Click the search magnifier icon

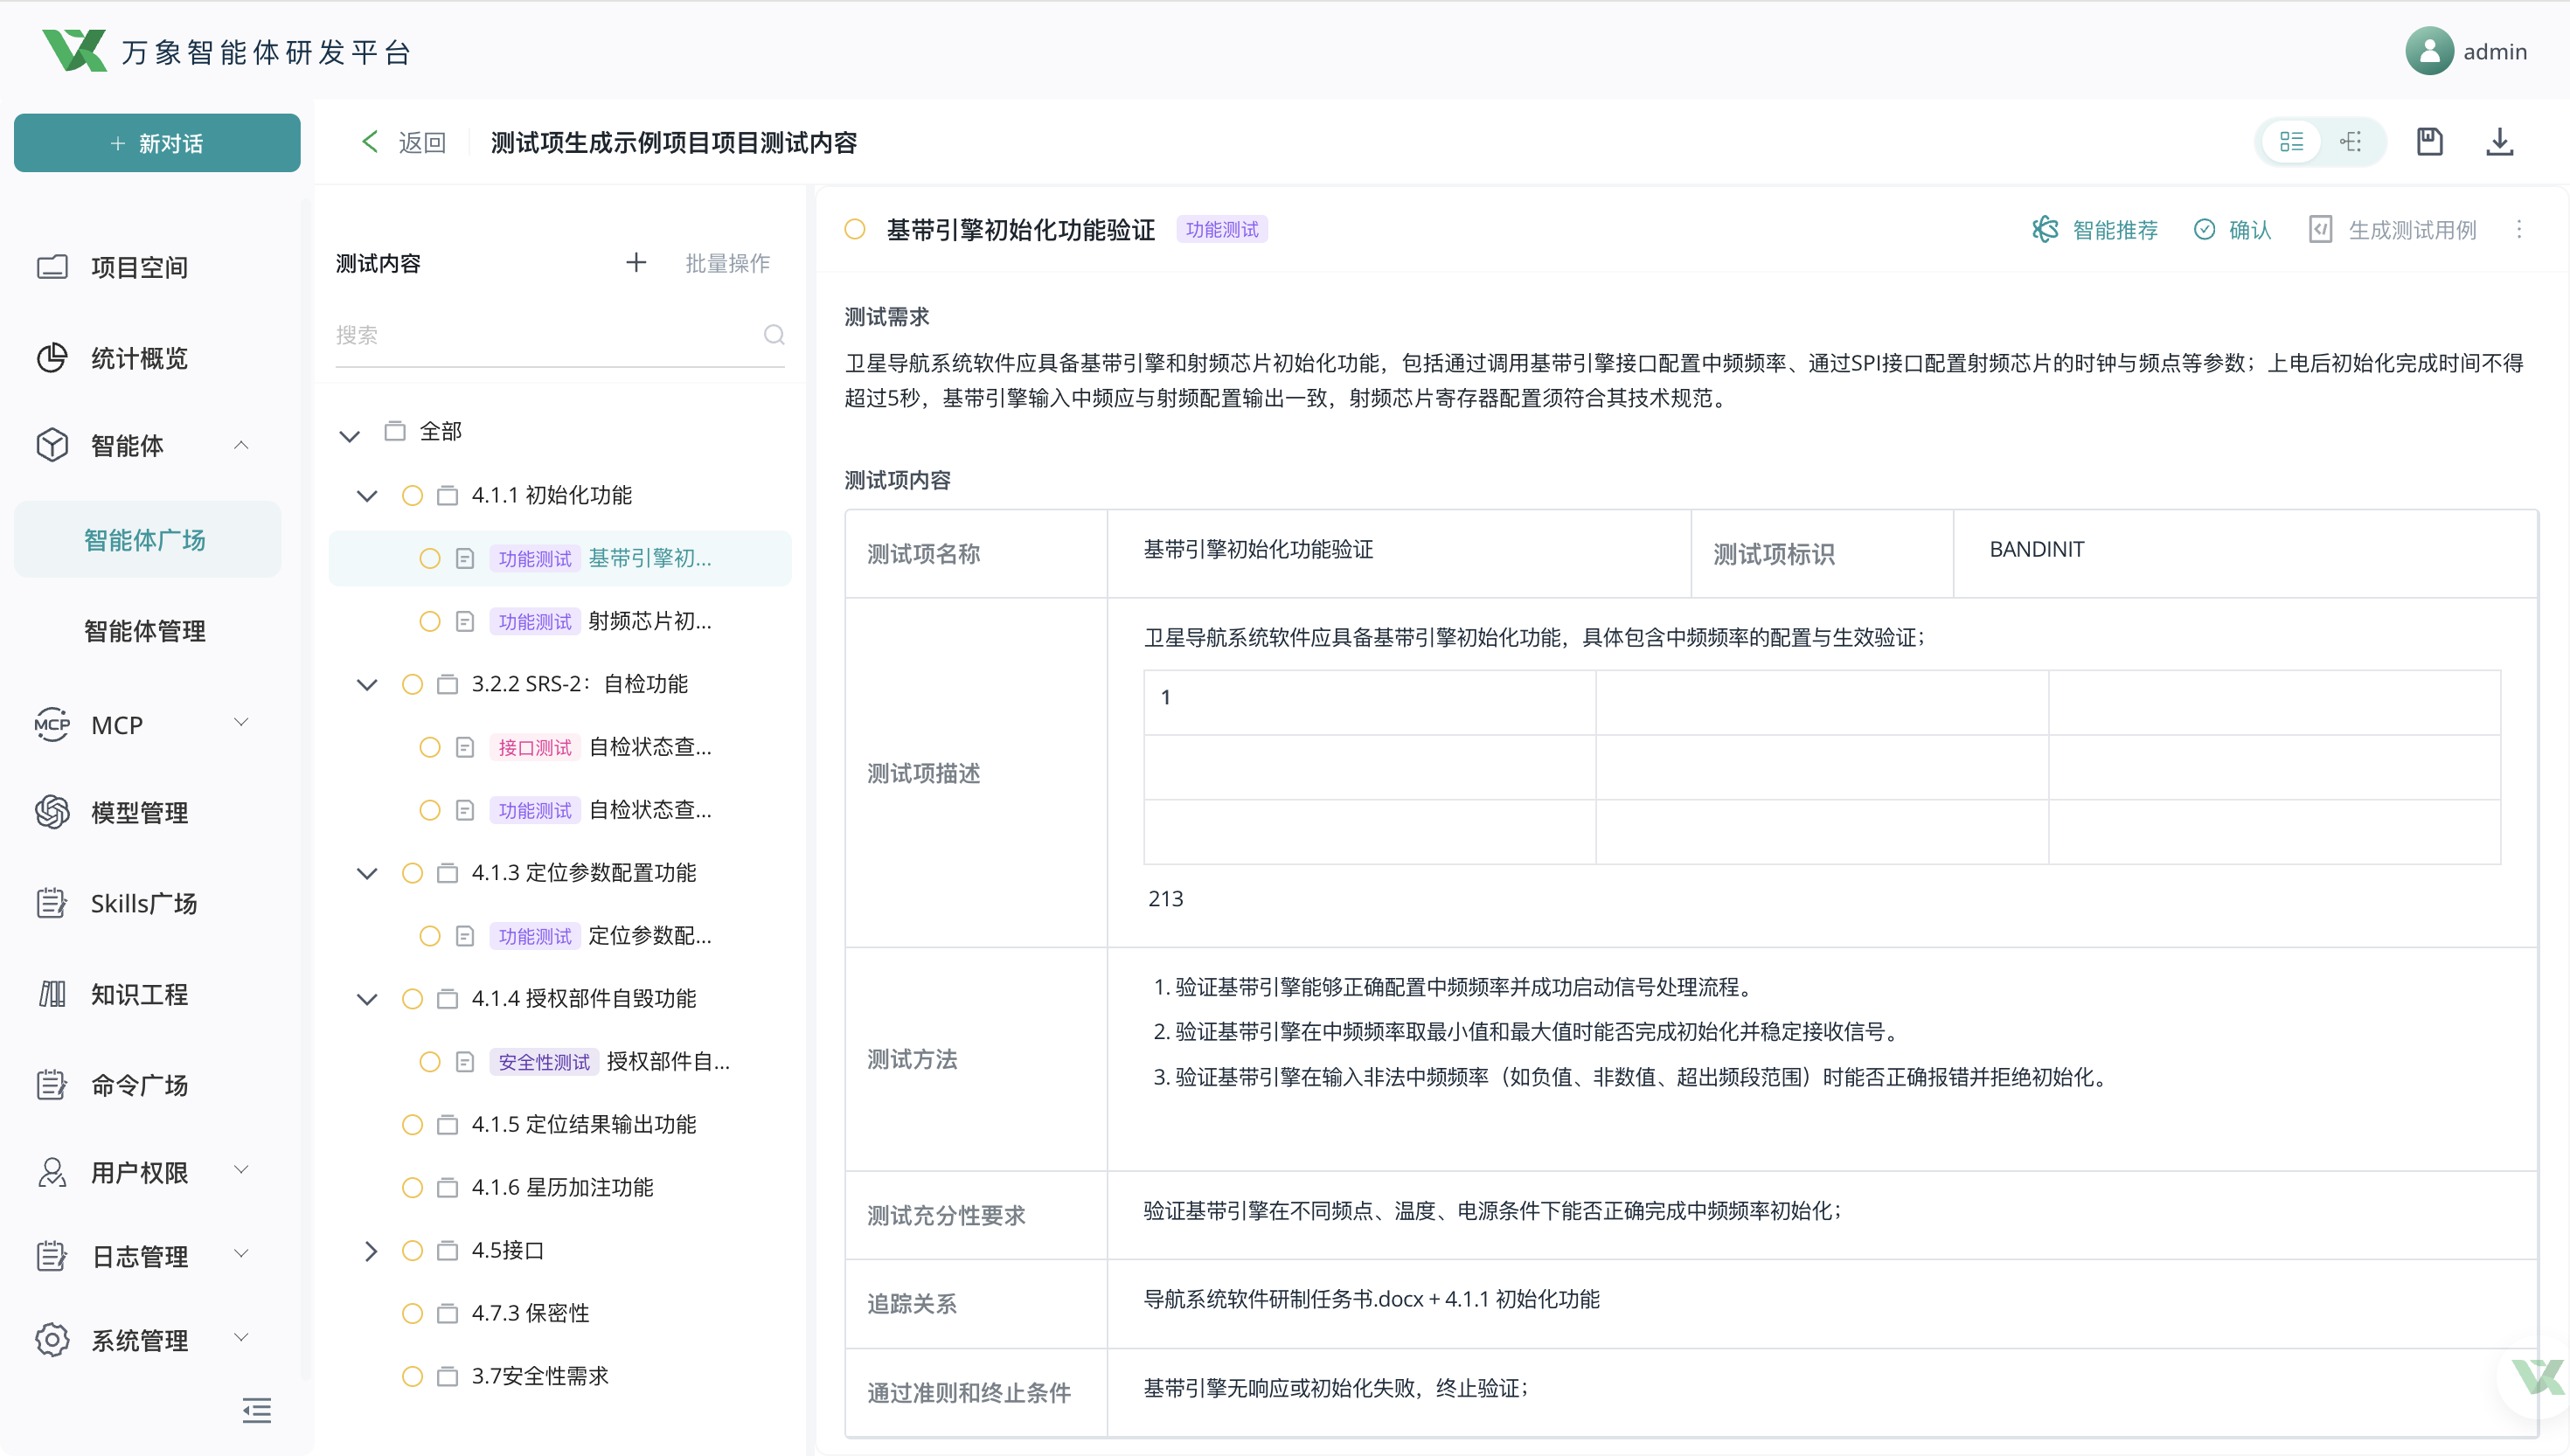click(774, 334)
